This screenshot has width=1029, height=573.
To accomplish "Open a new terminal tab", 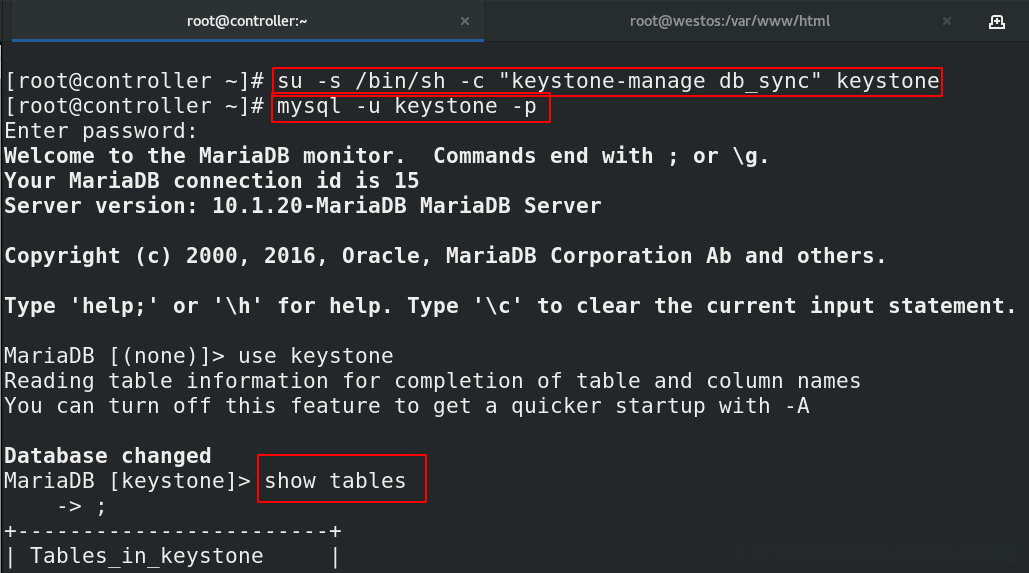I will 997,21.
